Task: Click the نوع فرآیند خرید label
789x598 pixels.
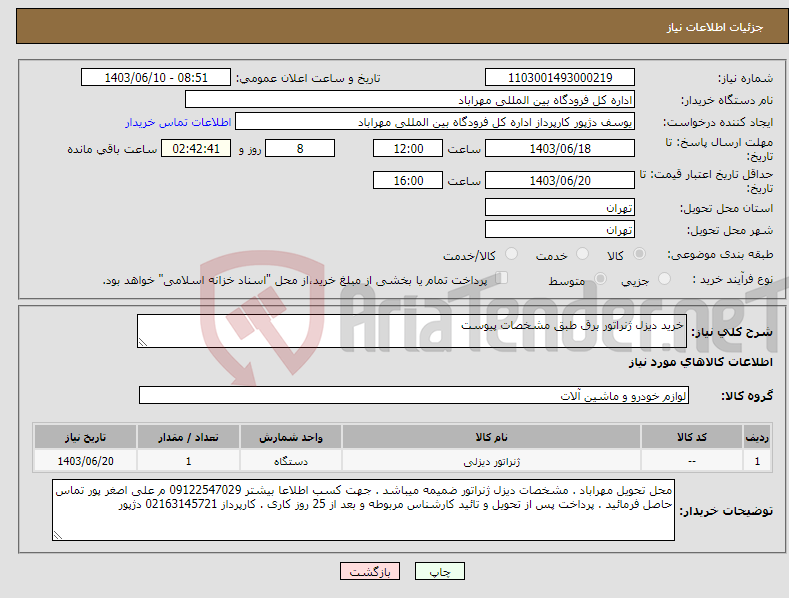Action: click(x=732, y=279)
